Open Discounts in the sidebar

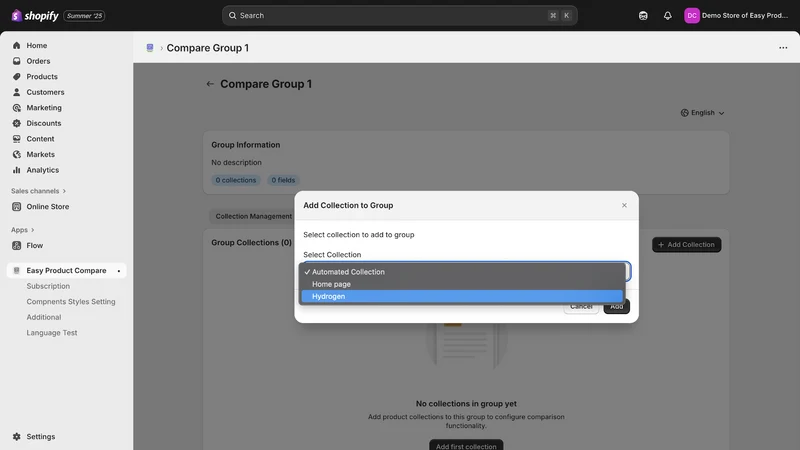(x=44, y=123)
